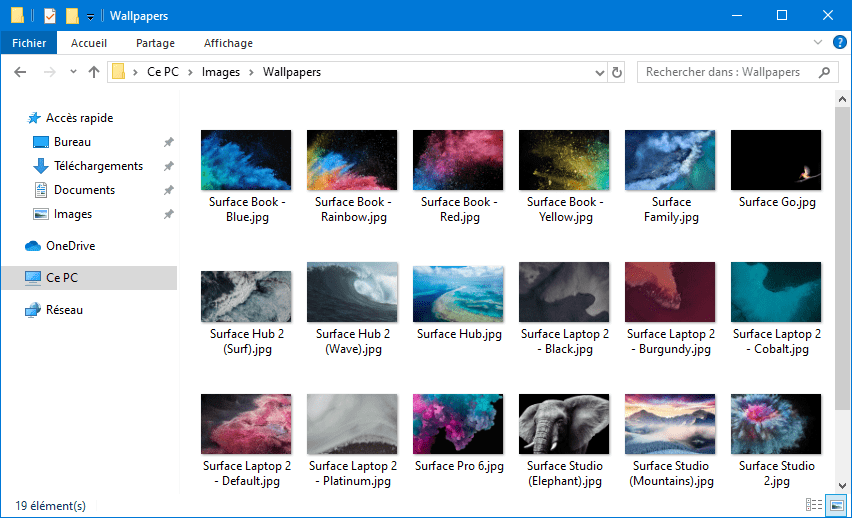This screenshot has height=518, width=852.
Task: Go back with the left arrow button
Action: coord(20,72)
